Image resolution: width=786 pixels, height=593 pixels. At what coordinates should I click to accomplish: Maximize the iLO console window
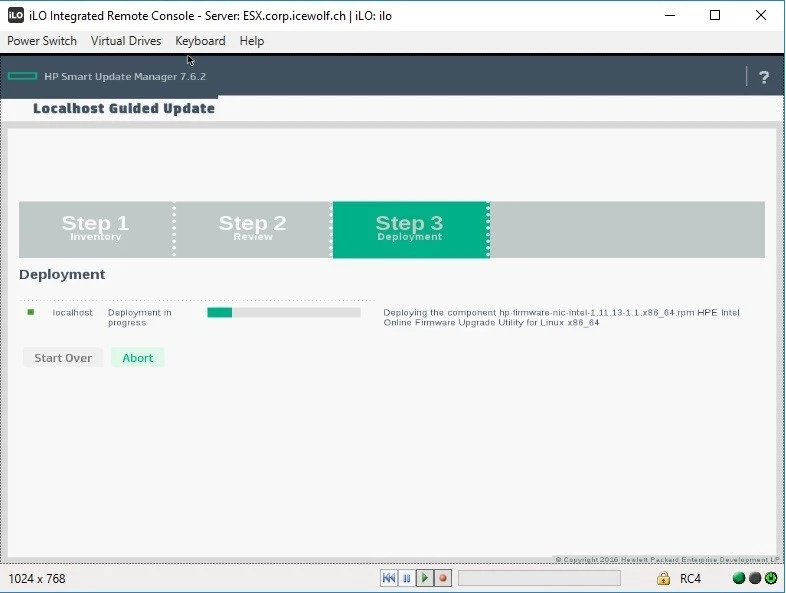pos(715,16)
